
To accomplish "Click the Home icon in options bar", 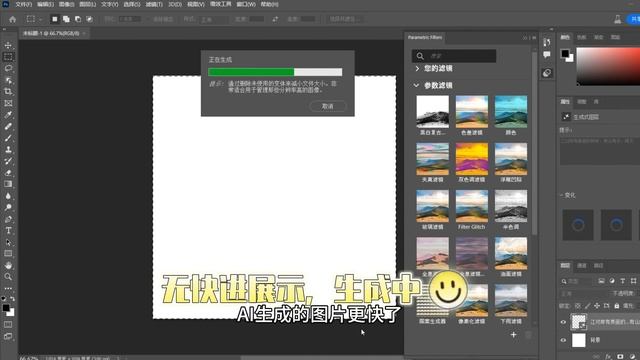I will click(13, 19).
